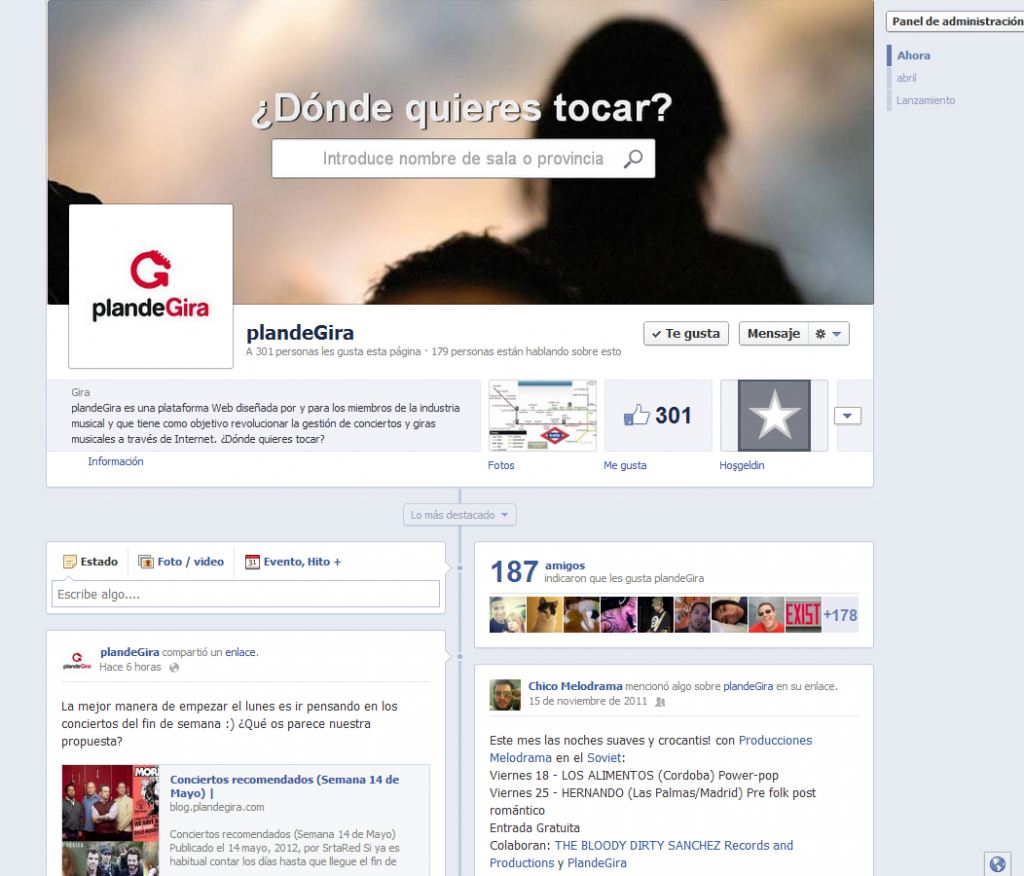Click the Estado note icon
Screen dimensions: 1024x876
(69, 562)
